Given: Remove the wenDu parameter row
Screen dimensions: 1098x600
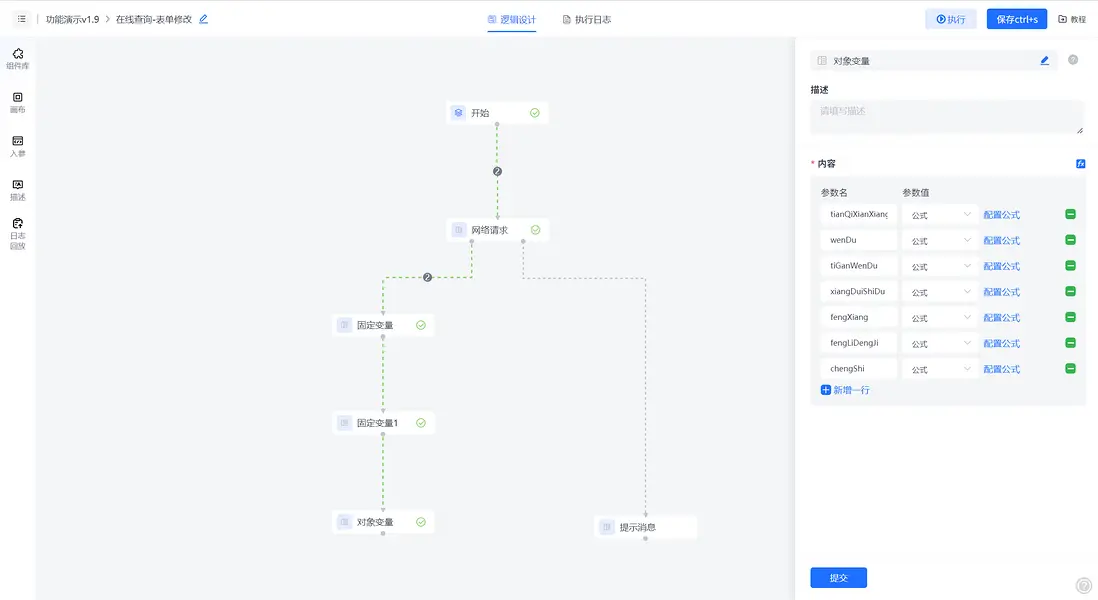Looking at the screenshot, I should pos(1070,240).
